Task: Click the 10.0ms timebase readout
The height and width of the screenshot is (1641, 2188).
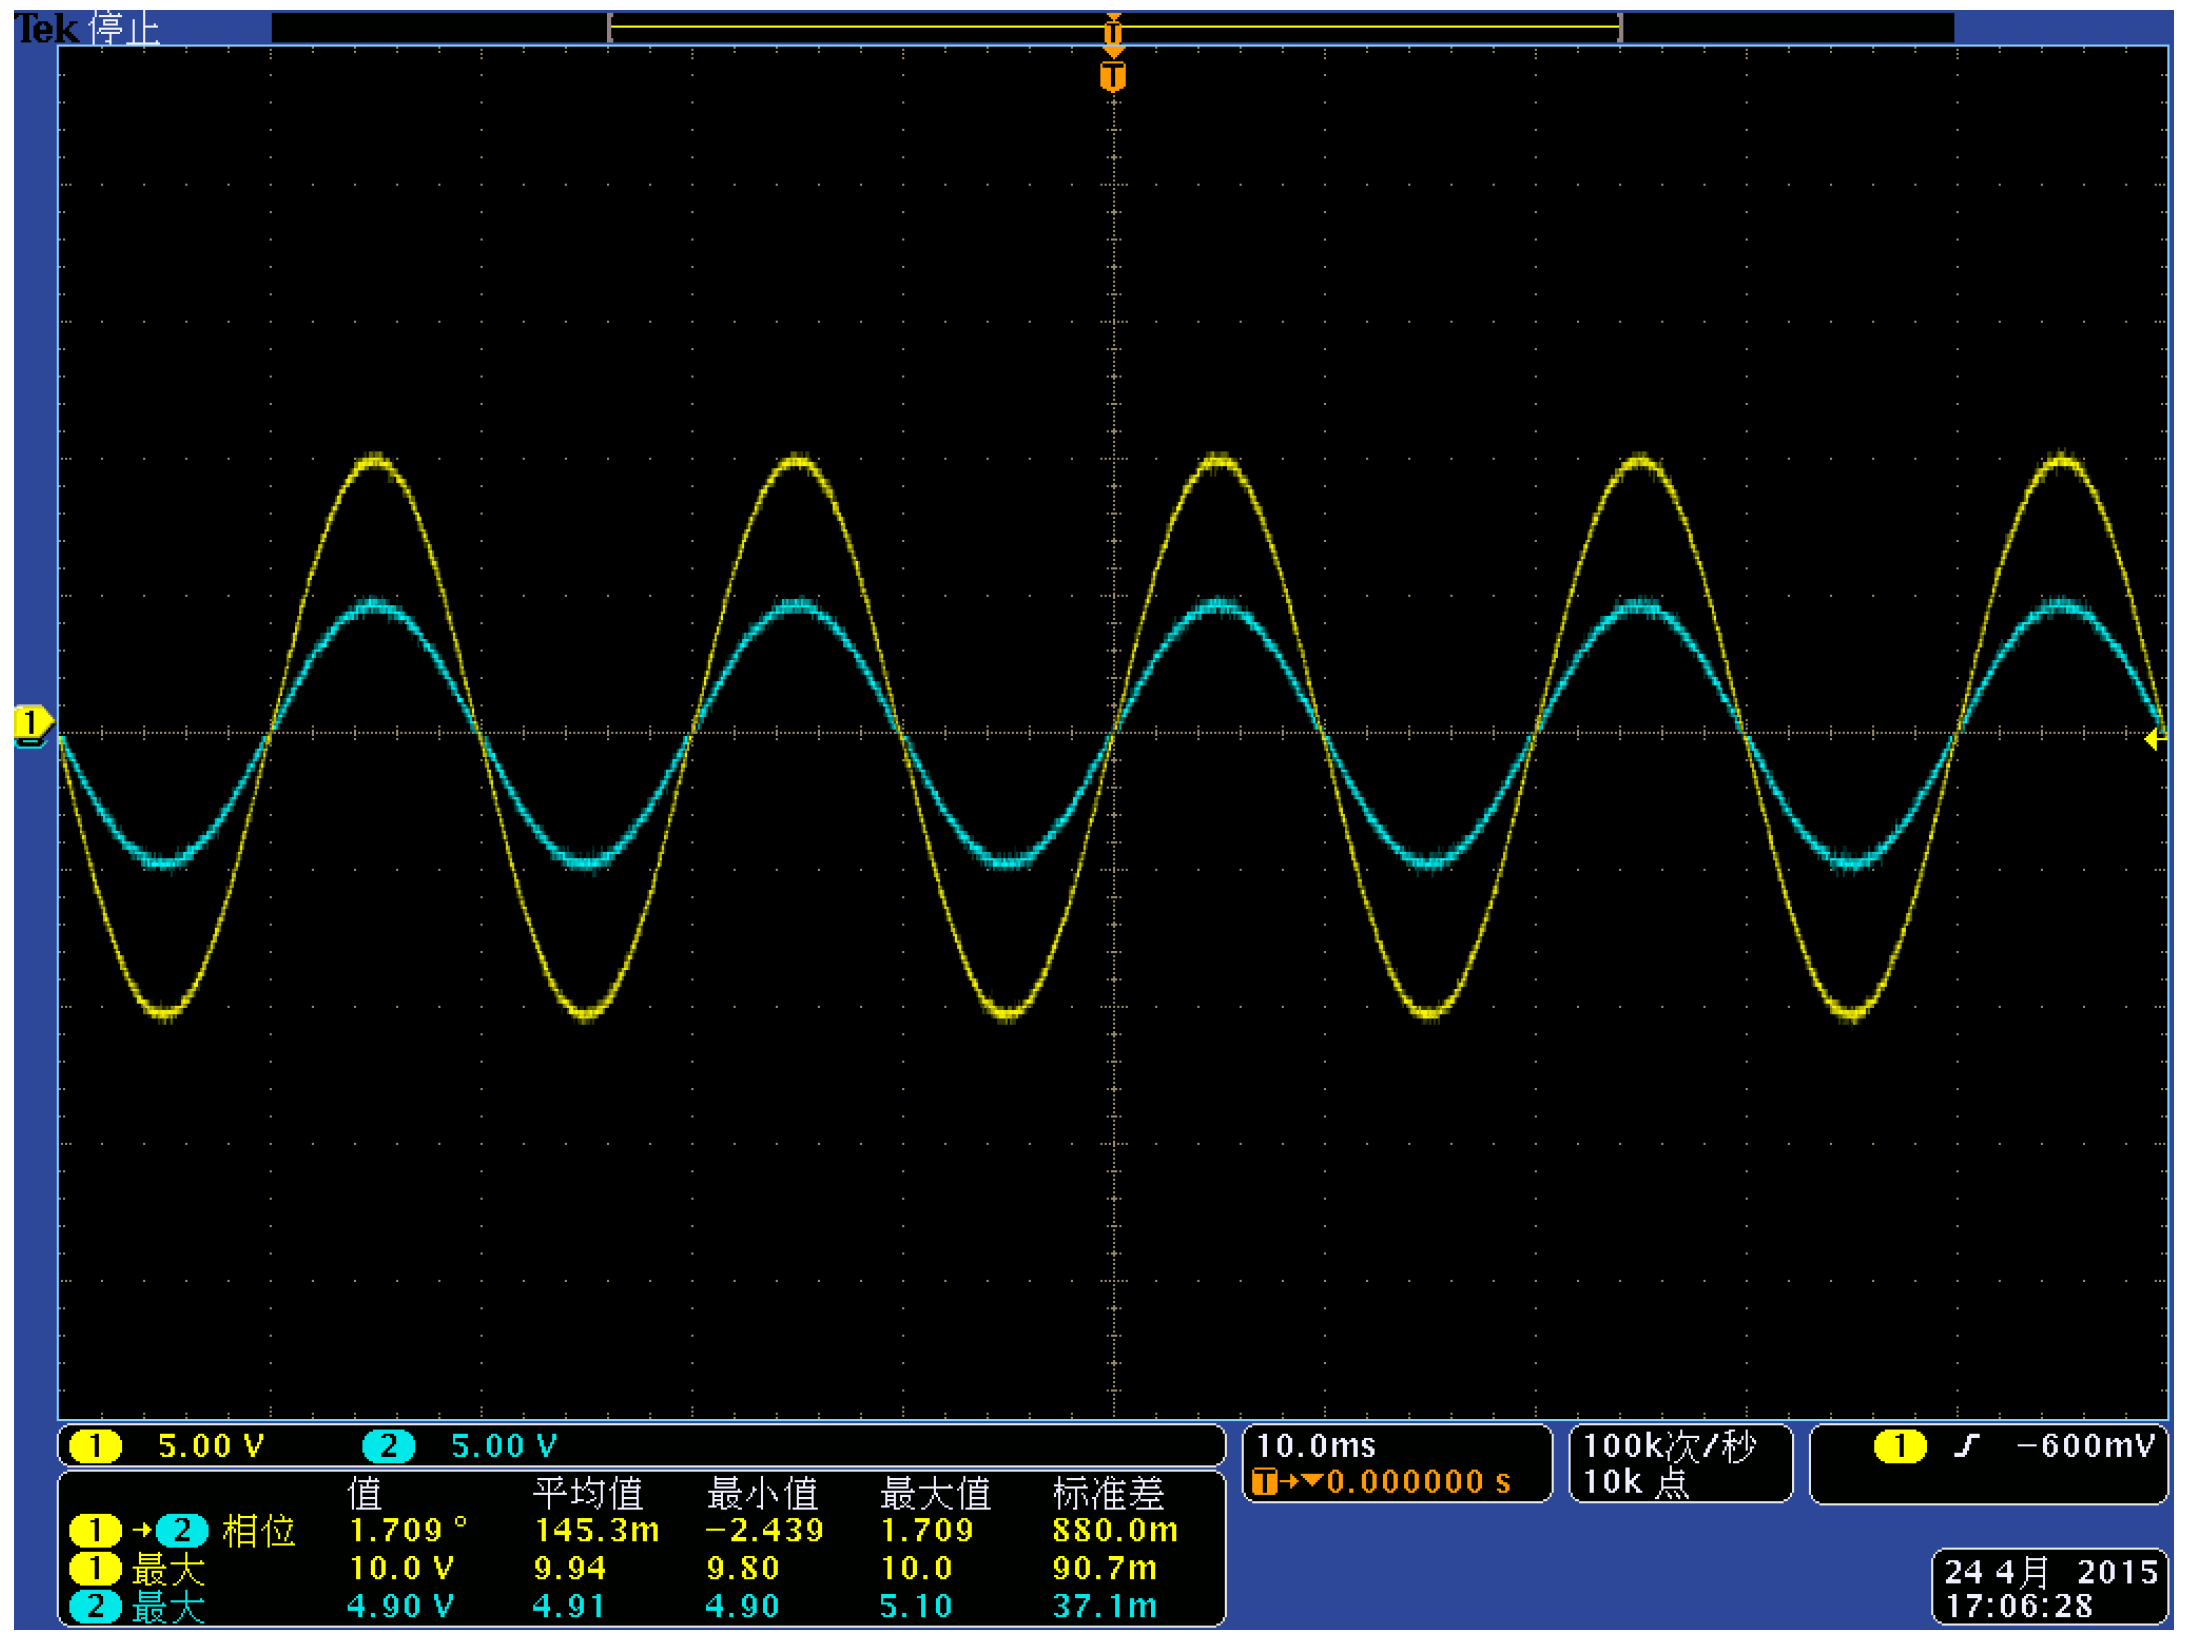Action: [x=1315, y=1445]
